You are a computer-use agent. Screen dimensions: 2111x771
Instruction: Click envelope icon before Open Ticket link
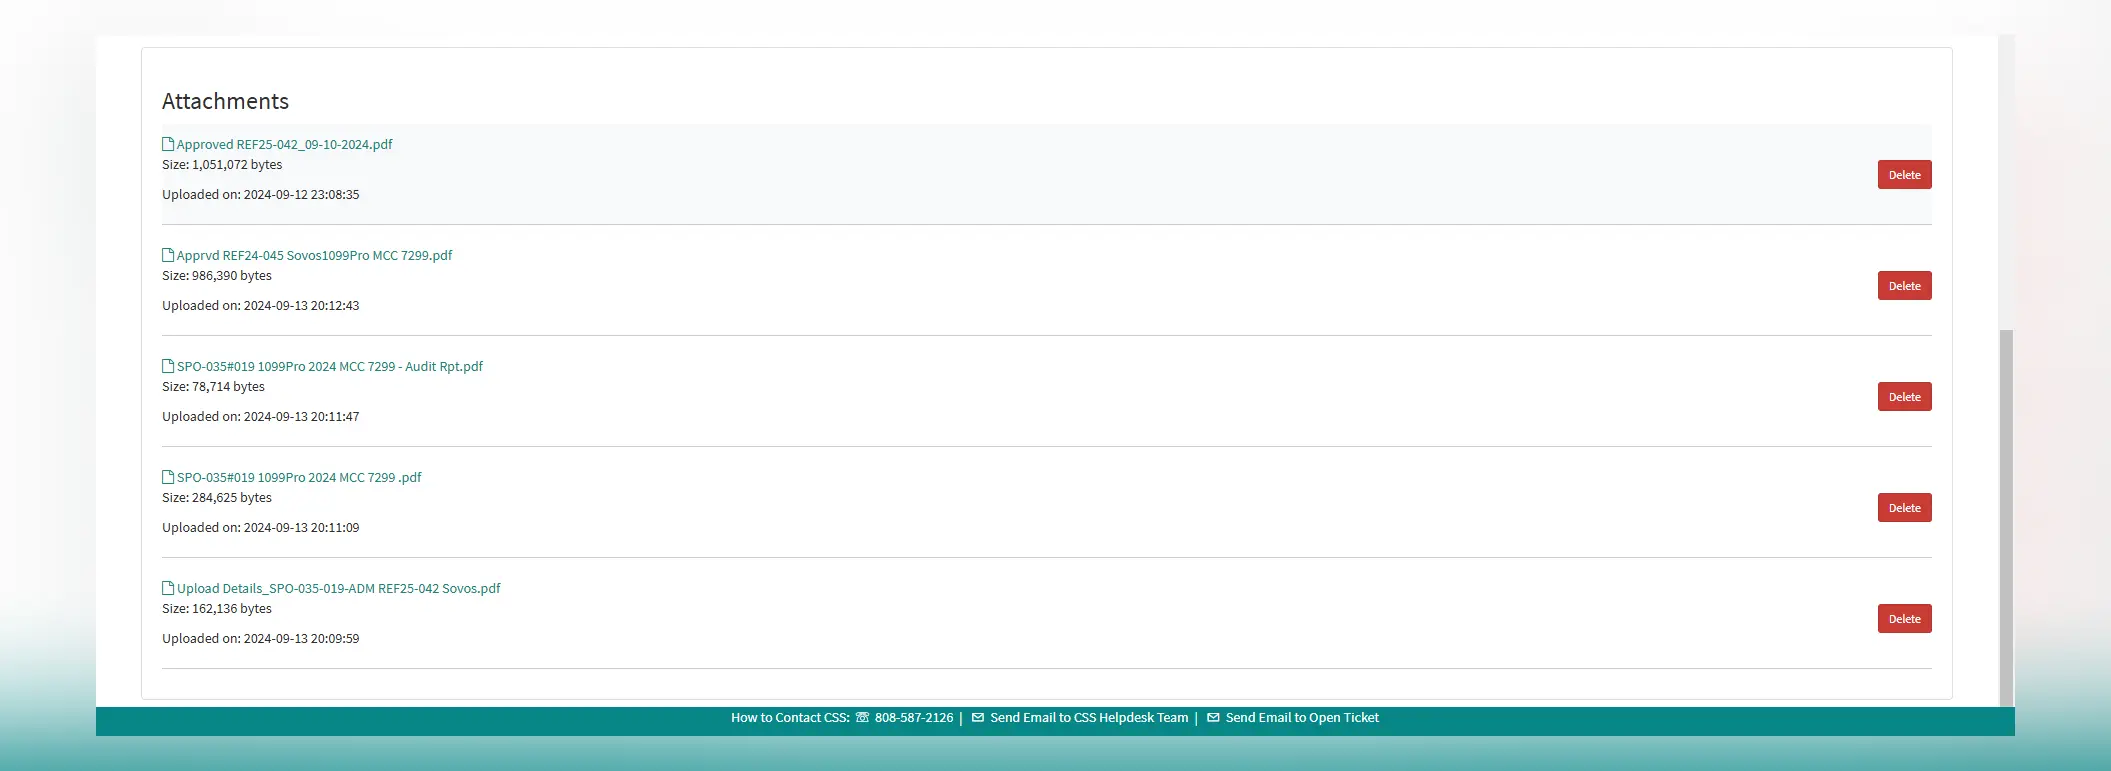(1213, 718)
